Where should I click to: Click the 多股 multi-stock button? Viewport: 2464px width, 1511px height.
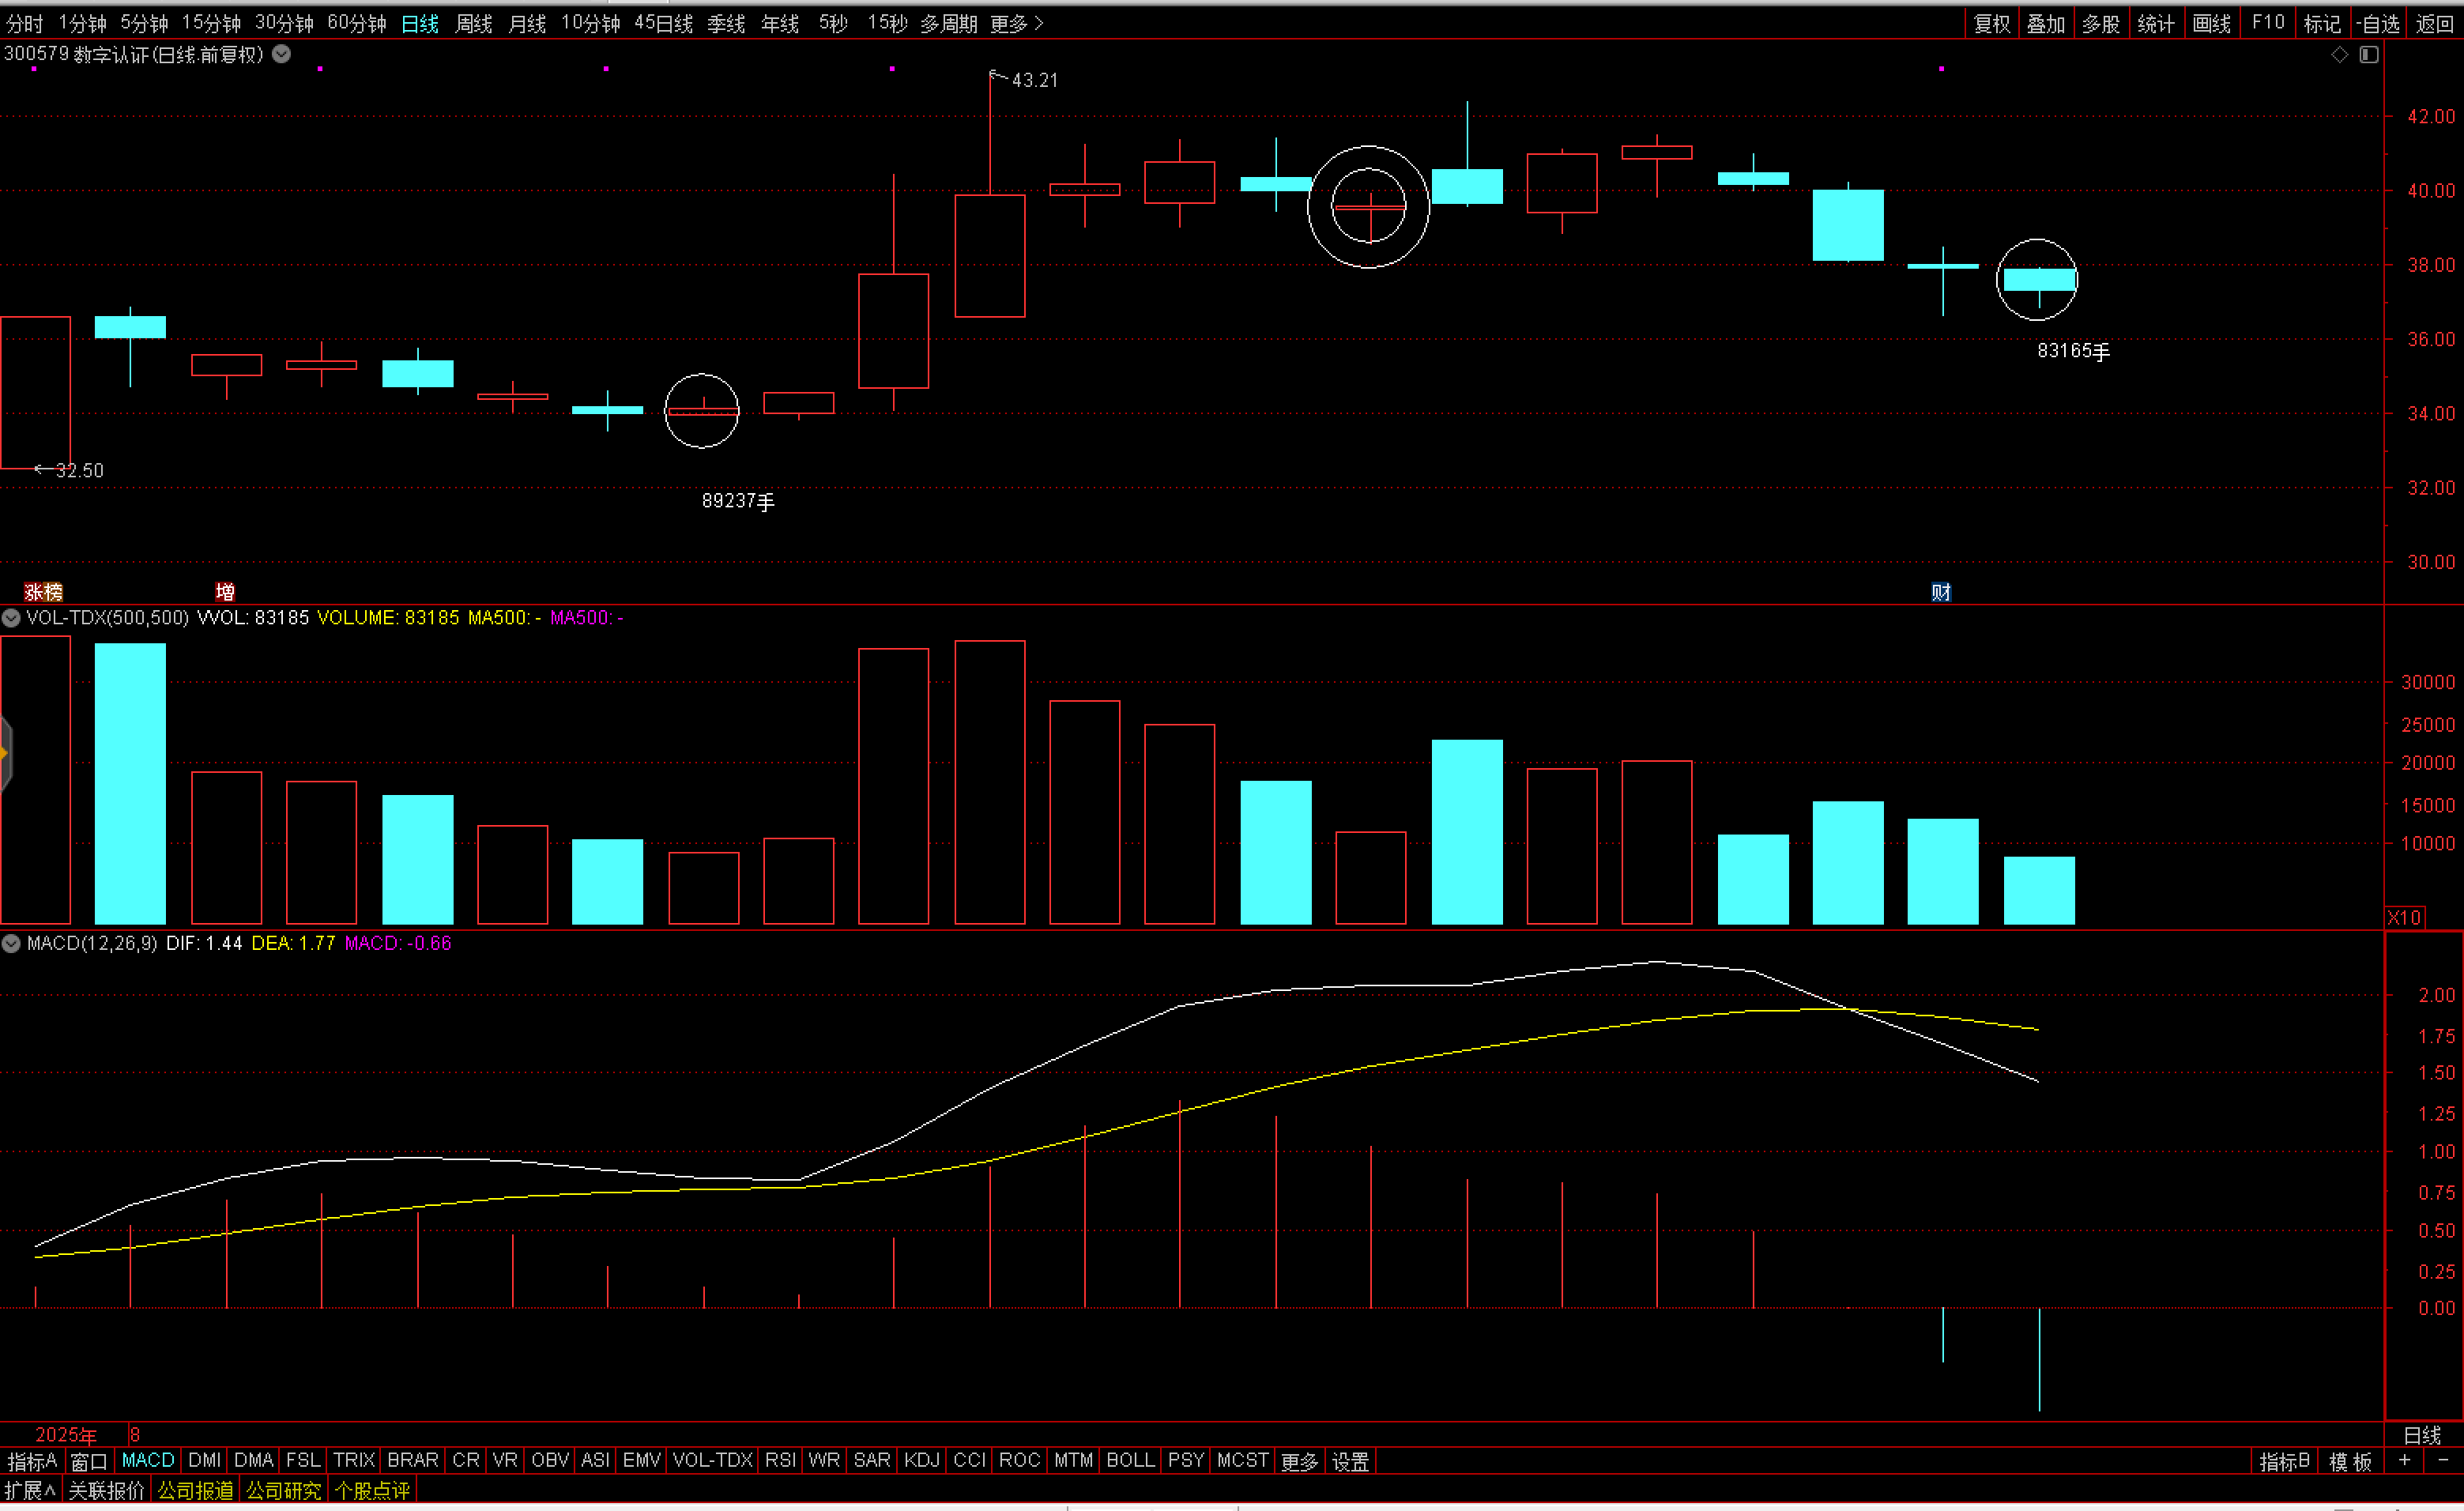click(x=2101, y=23)
